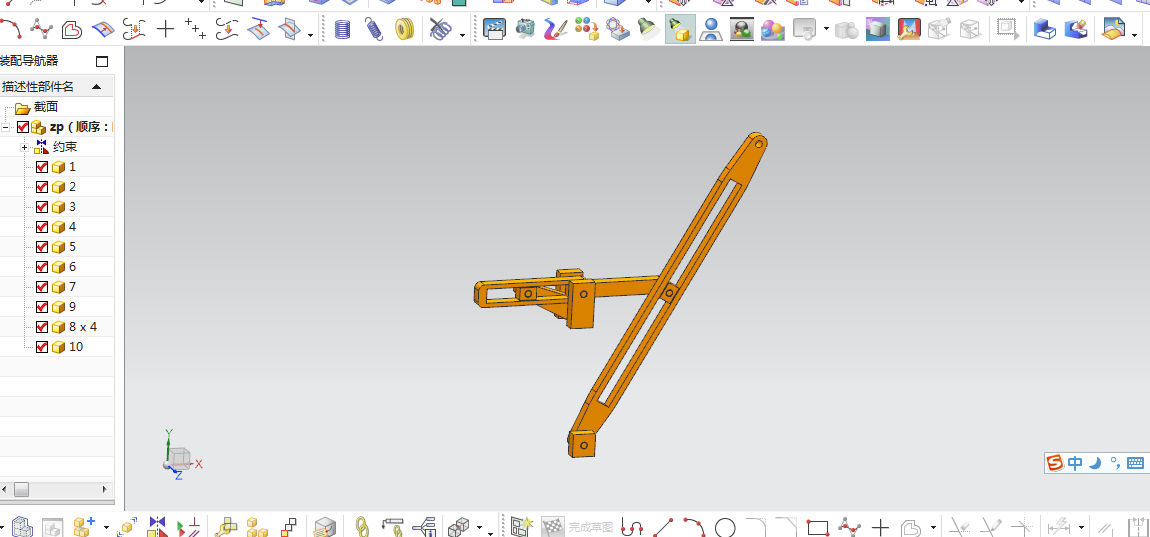
Task: Uncheck component 1 checkbox
Action: pos(42,167)
